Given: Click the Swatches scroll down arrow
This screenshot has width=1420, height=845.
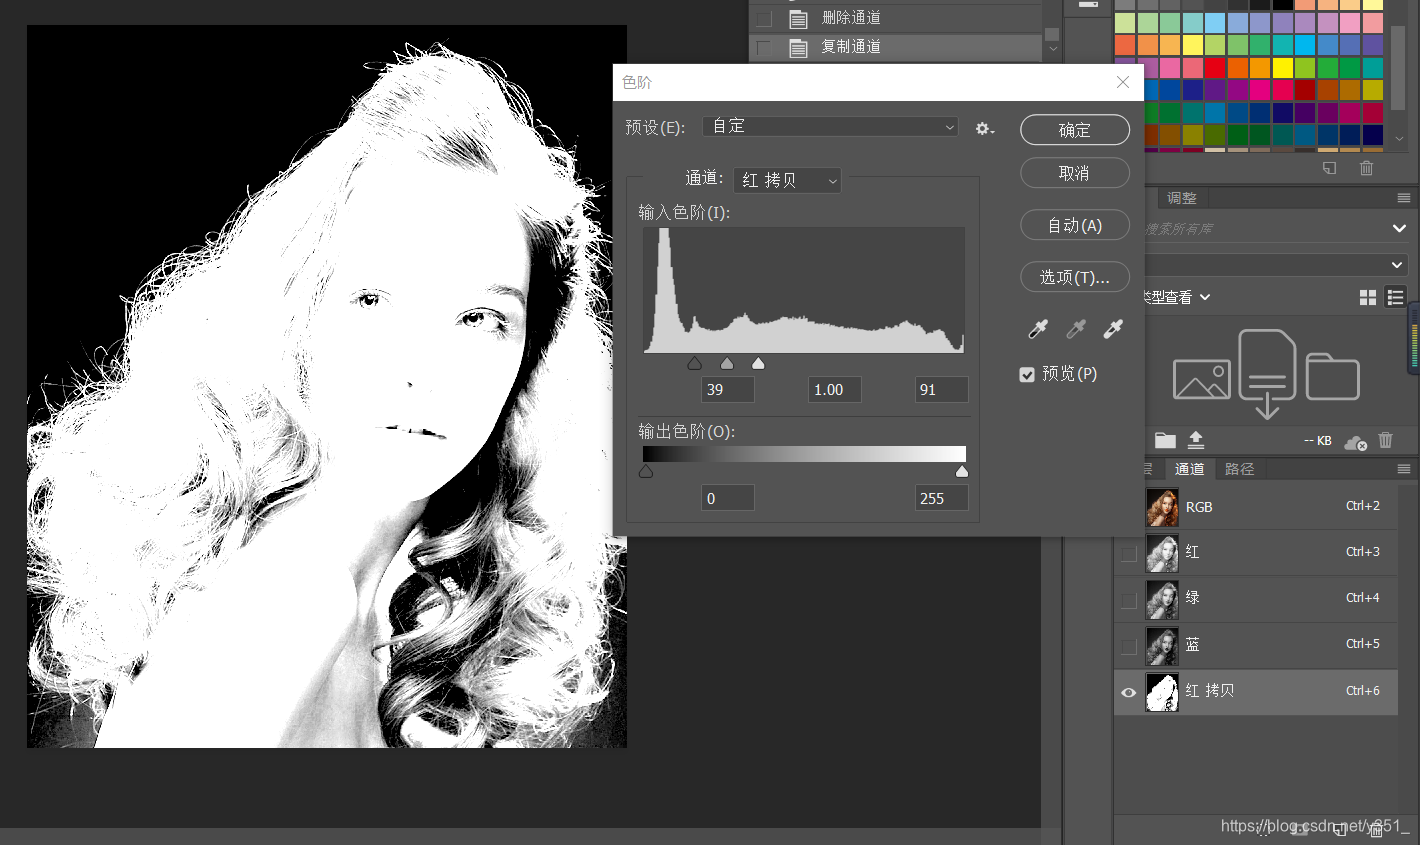Looking at the screenshot, I should (x=1398, y=140).
